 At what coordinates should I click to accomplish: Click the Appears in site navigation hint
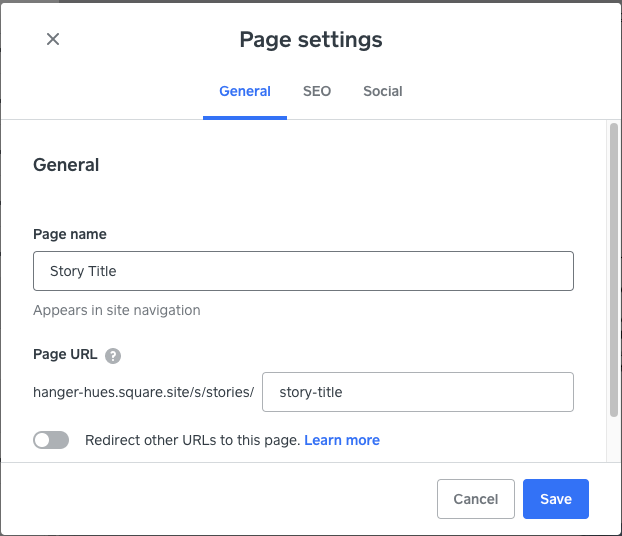click(x=117, y=310)
